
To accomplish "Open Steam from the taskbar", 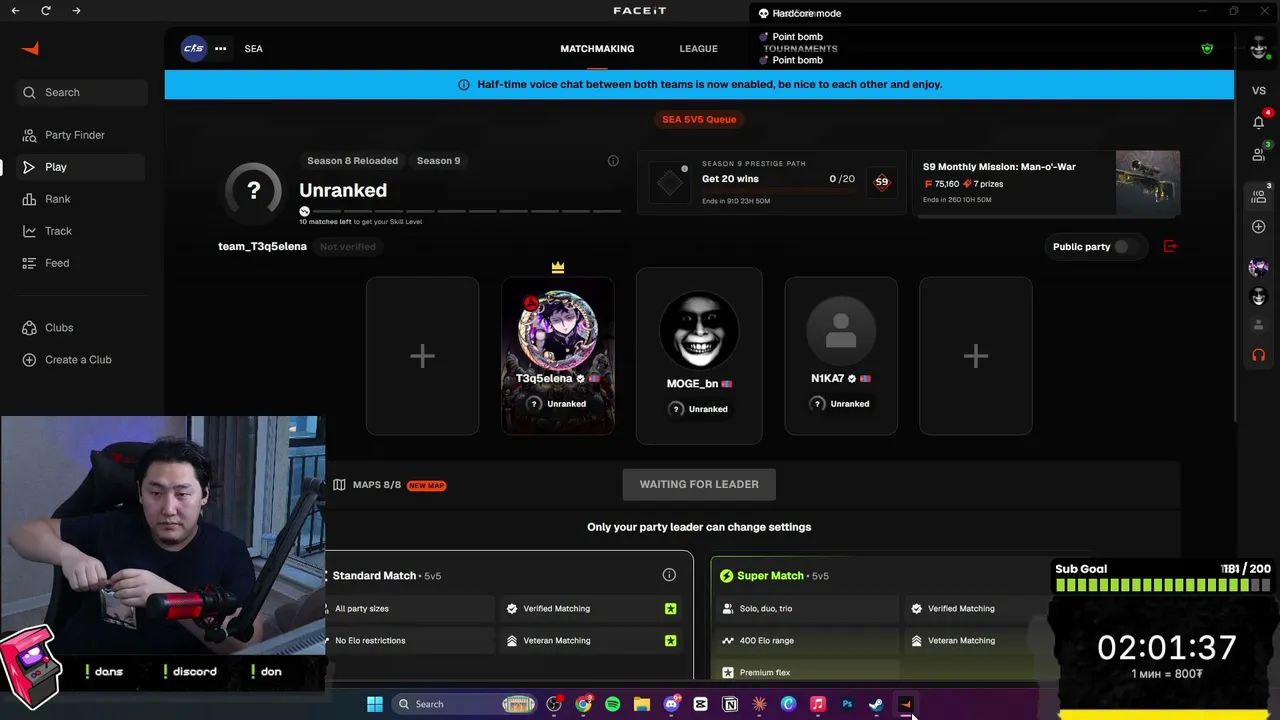I will (x=876, y=704).
